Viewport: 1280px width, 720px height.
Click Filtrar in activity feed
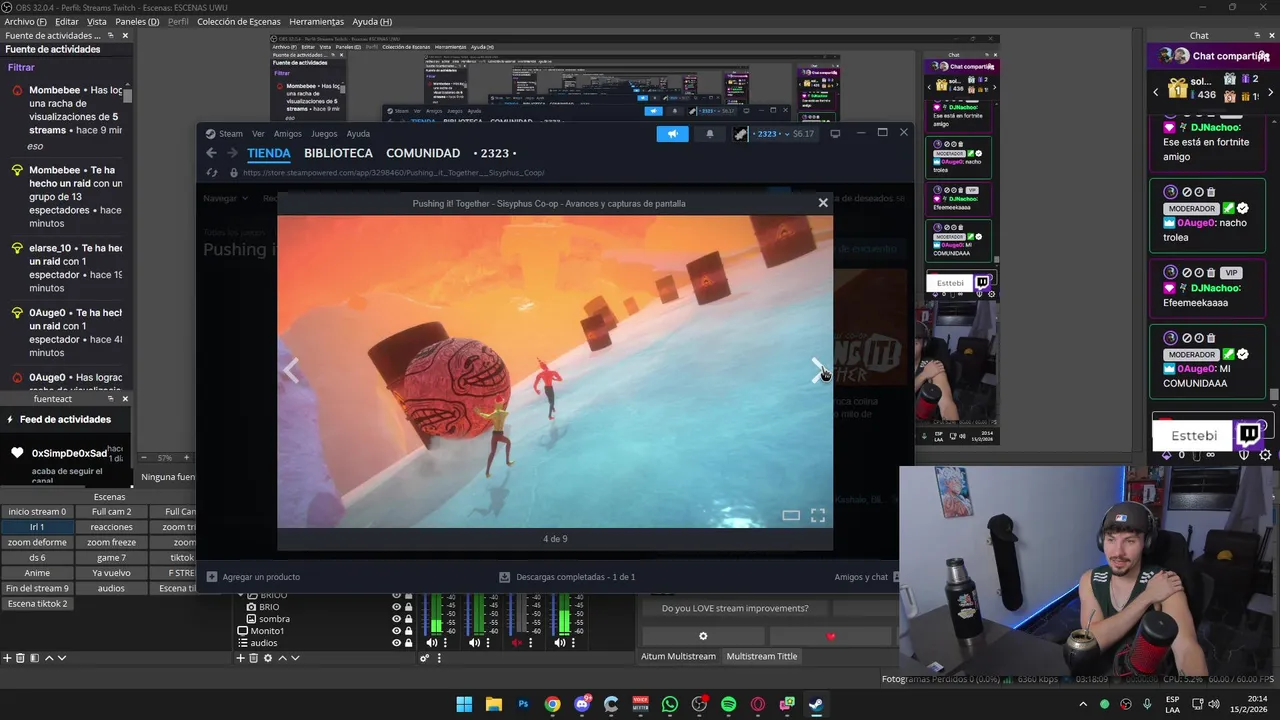pyautogui.click(x=21, y=67)
